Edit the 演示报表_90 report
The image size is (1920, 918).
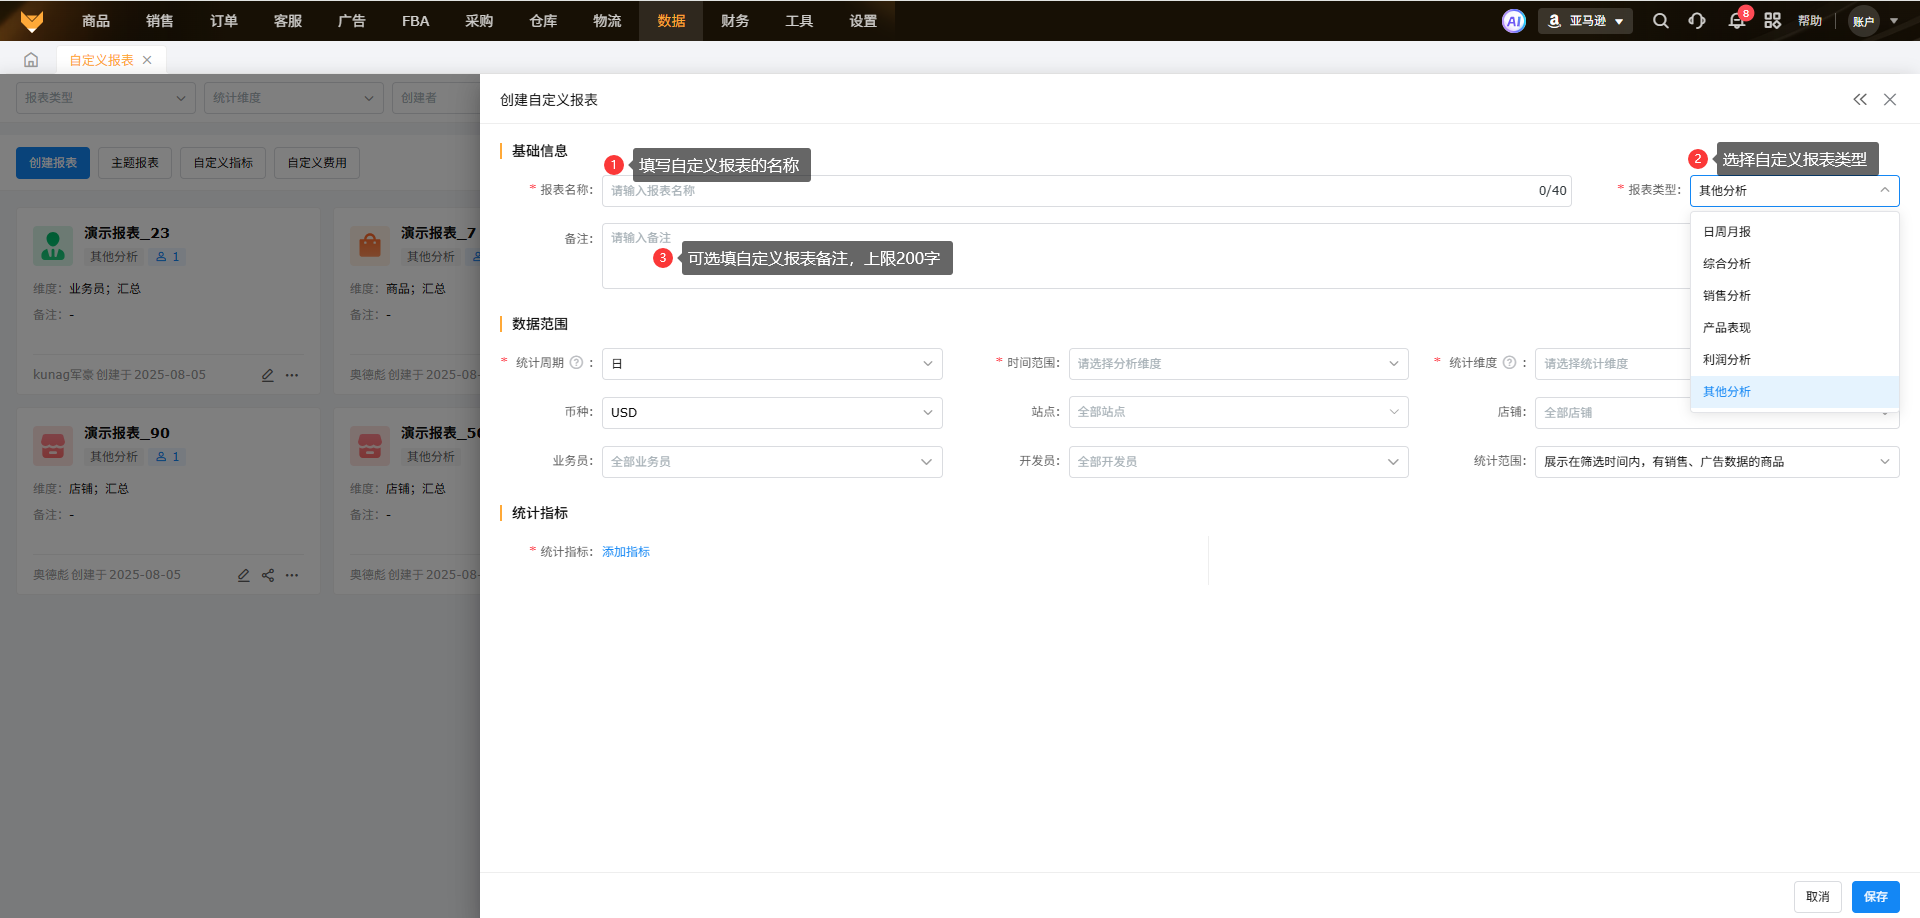click(244, 575)
